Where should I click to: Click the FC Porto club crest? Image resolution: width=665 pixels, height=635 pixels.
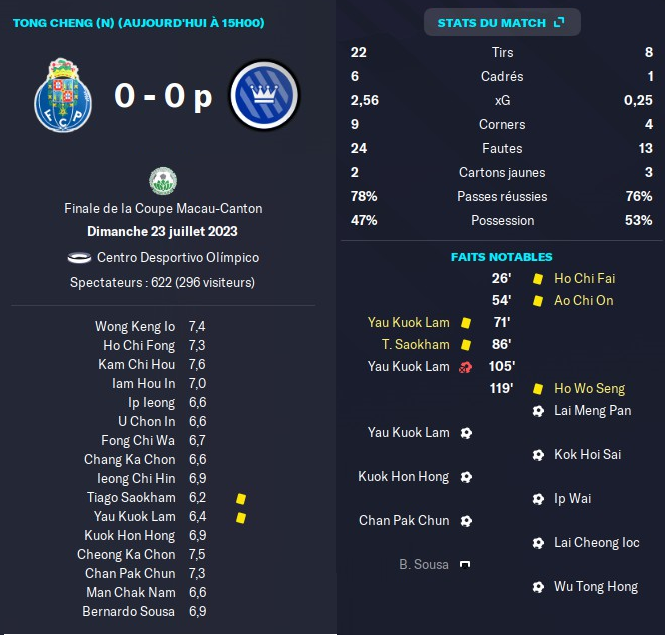tap(63, 96)
